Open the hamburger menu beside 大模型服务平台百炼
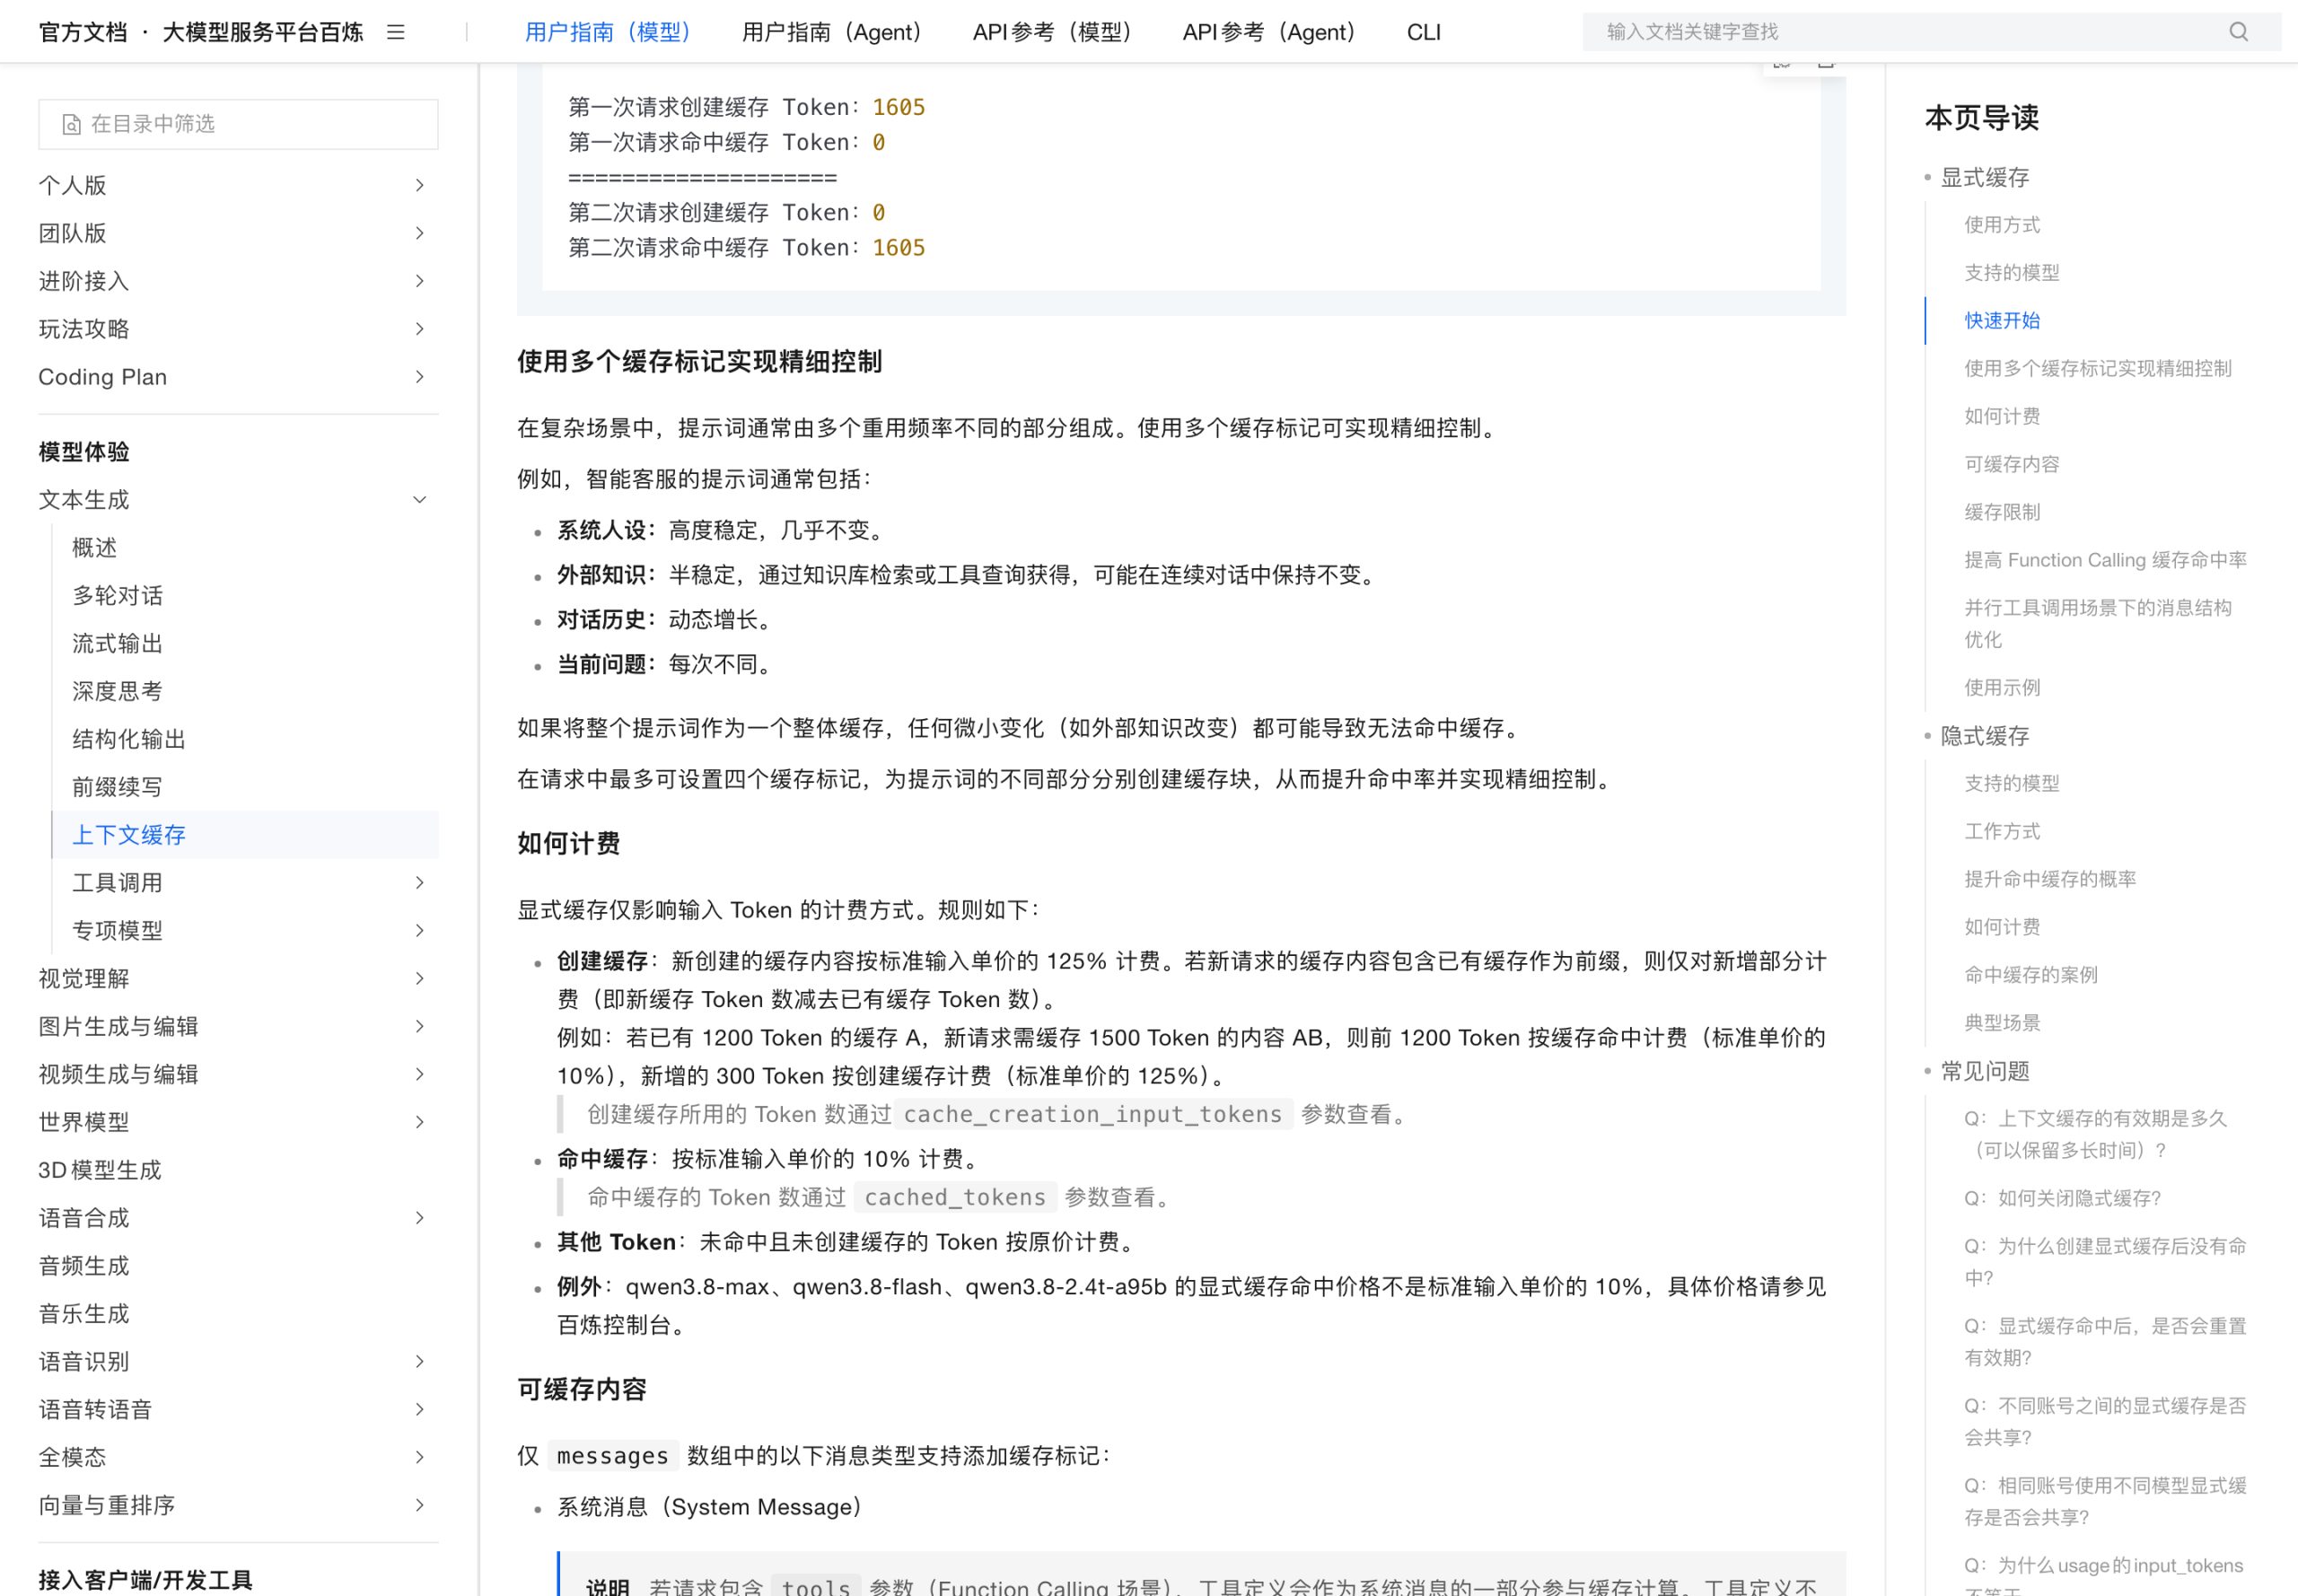The width and height of the screenshot is (2298, 1596). [x=396, y=32]
